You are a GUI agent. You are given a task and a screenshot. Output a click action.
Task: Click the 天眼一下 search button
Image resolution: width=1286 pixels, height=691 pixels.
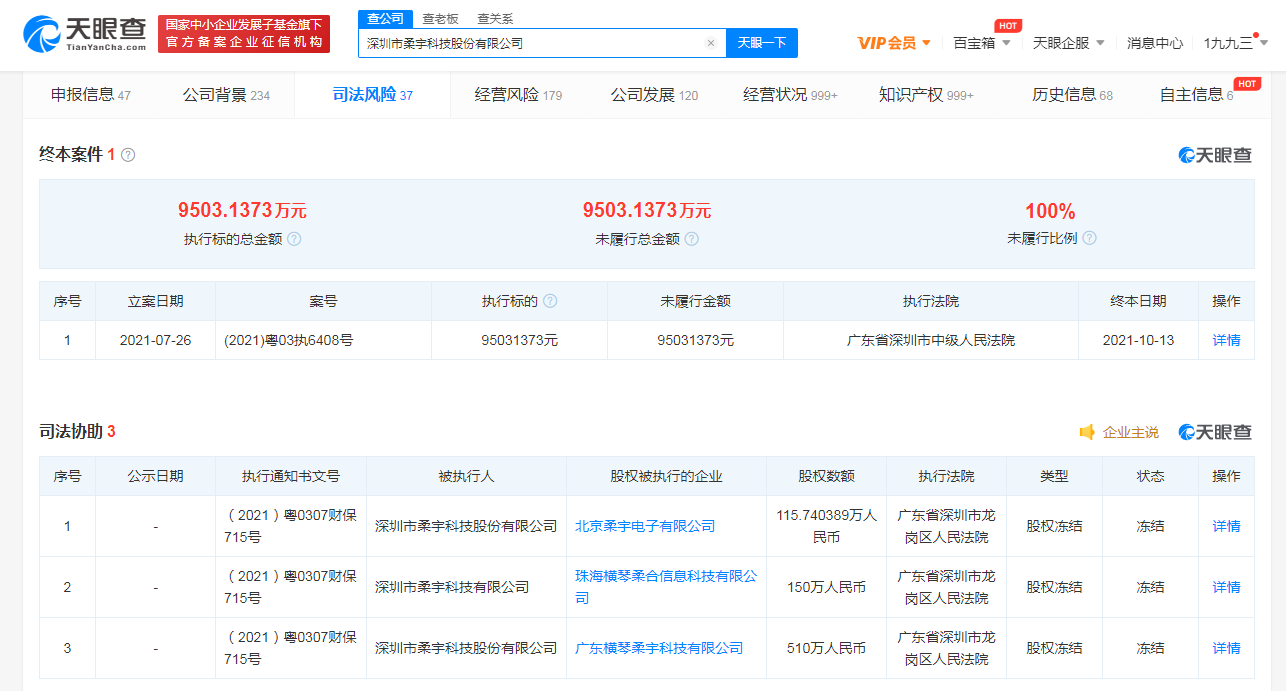pos(761,43)
